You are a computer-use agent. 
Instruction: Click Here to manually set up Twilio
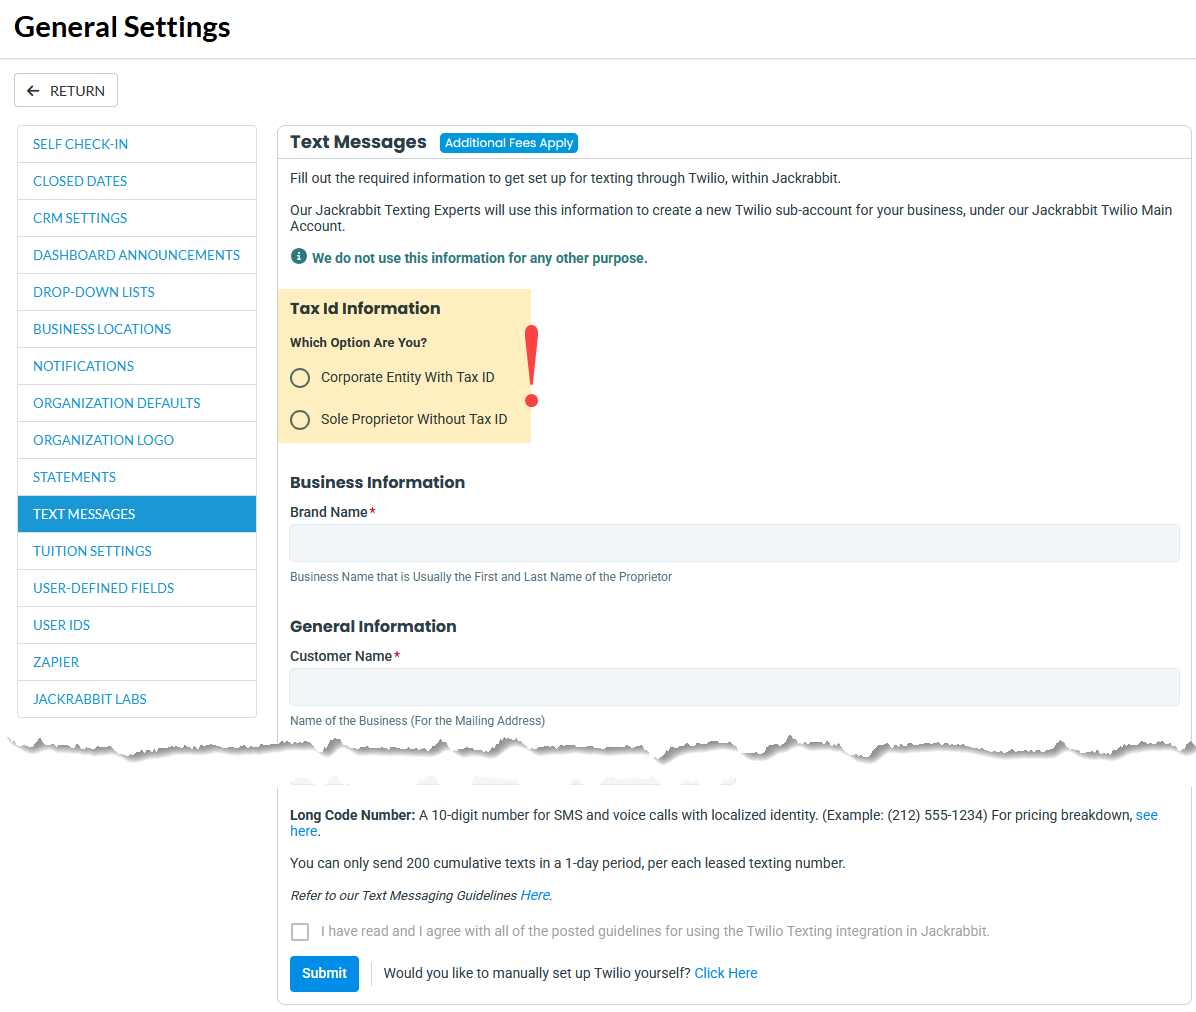point(726,973)
